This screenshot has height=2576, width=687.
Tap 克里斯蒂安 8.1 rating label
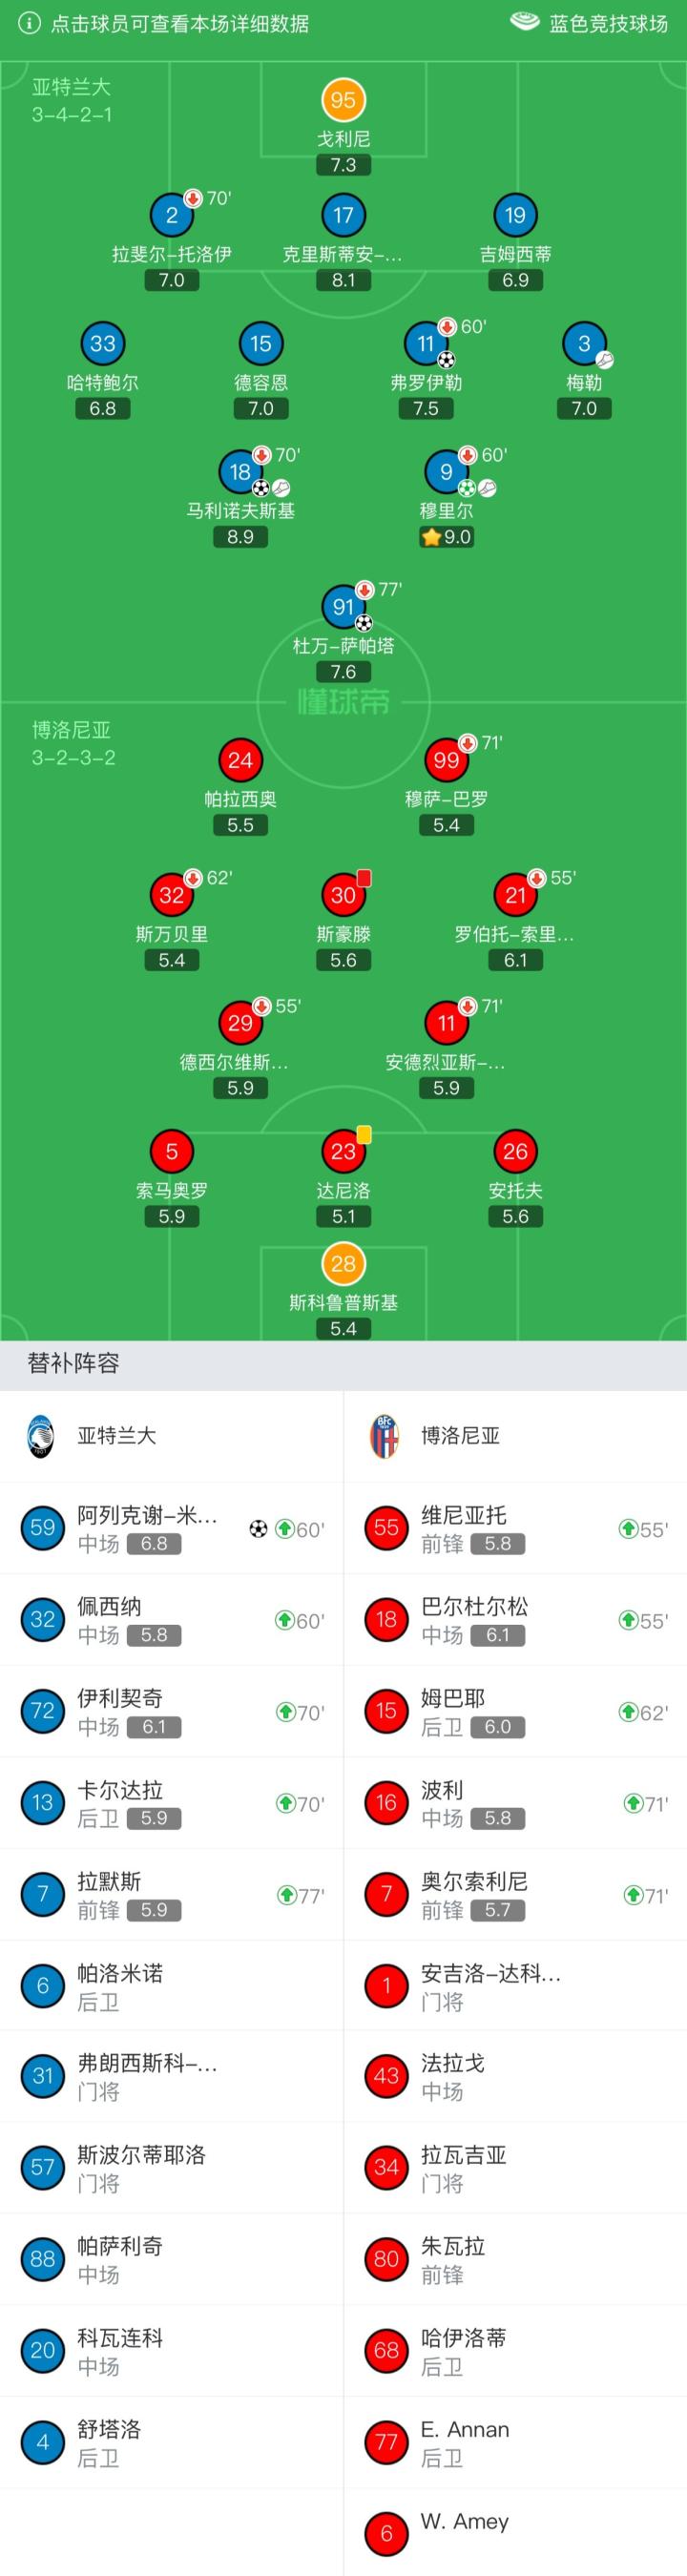(x=343, y=280)
